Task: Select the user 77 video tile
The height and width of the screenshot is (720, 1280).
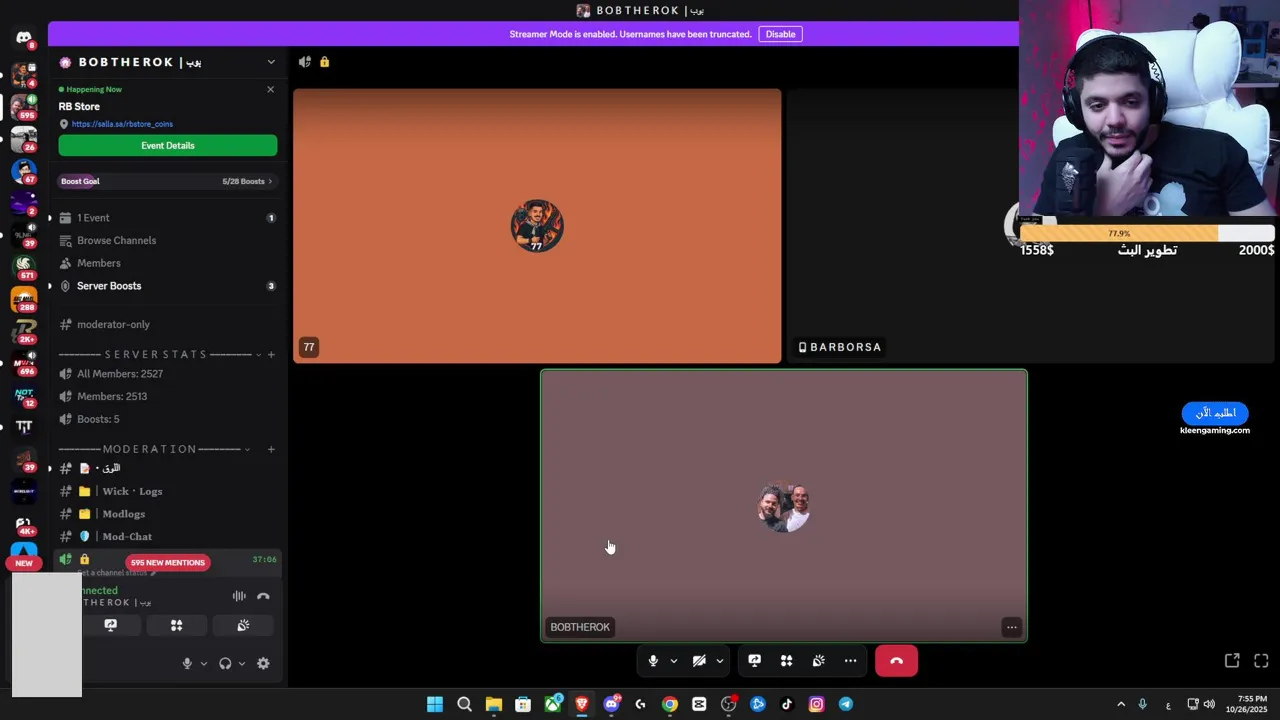Action: (537, 226)
